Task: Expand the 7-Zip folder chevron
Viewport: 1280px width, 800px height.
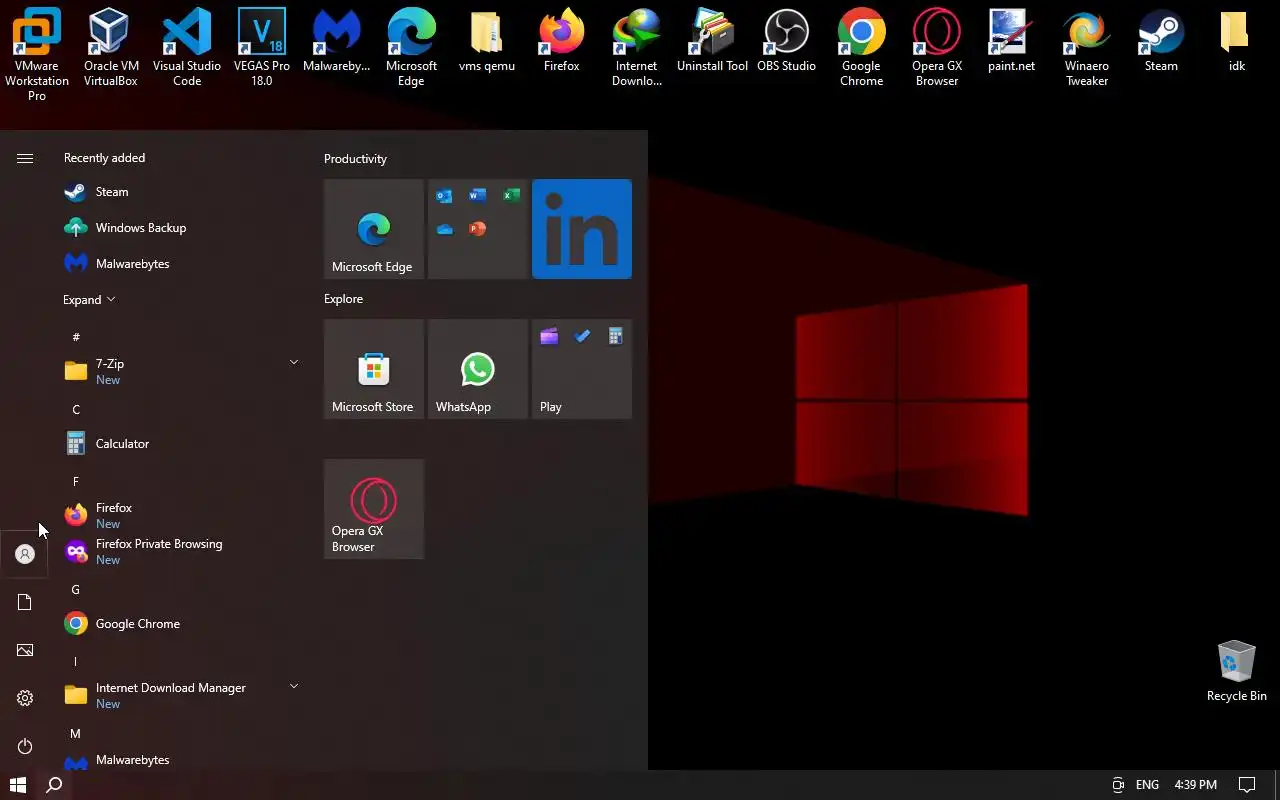Action: point(294,362)
